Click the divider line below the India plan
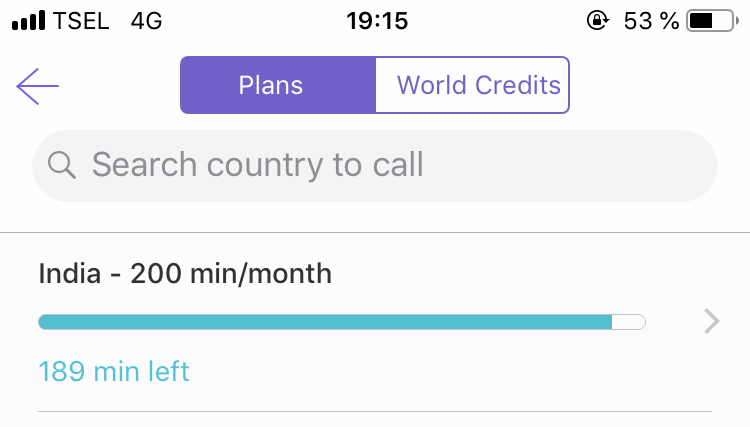 point(375,411)
